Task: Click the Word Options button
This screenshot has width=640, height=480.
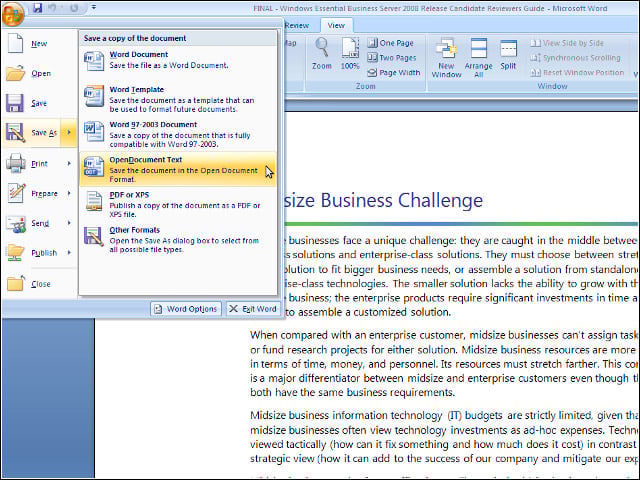Action: [x=186, y=309]
